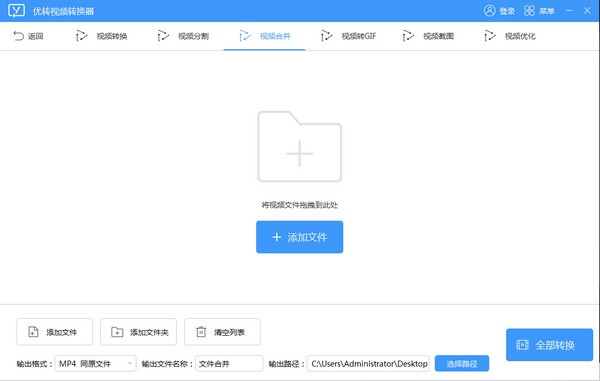Viewport: 600px width, 381px height.
Task: Click the 输出路径 path field
Action: coord(368,363)
